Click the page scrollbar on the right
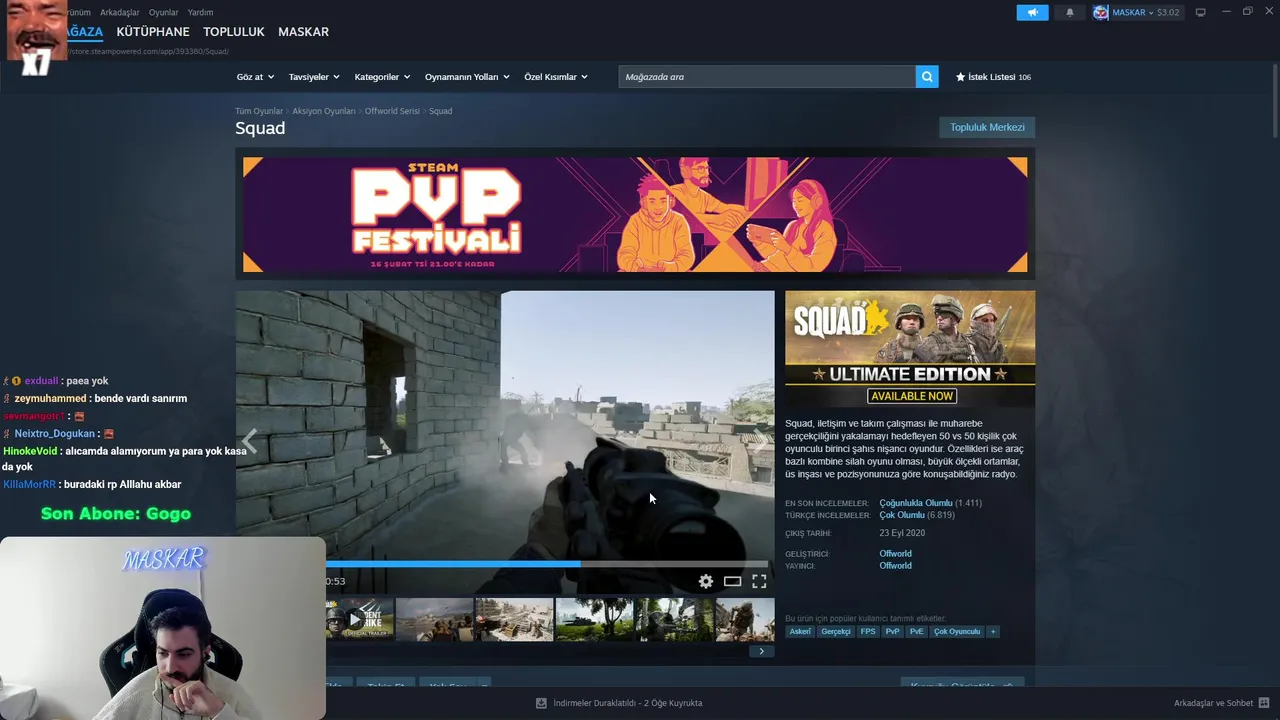 [1273, 100]
